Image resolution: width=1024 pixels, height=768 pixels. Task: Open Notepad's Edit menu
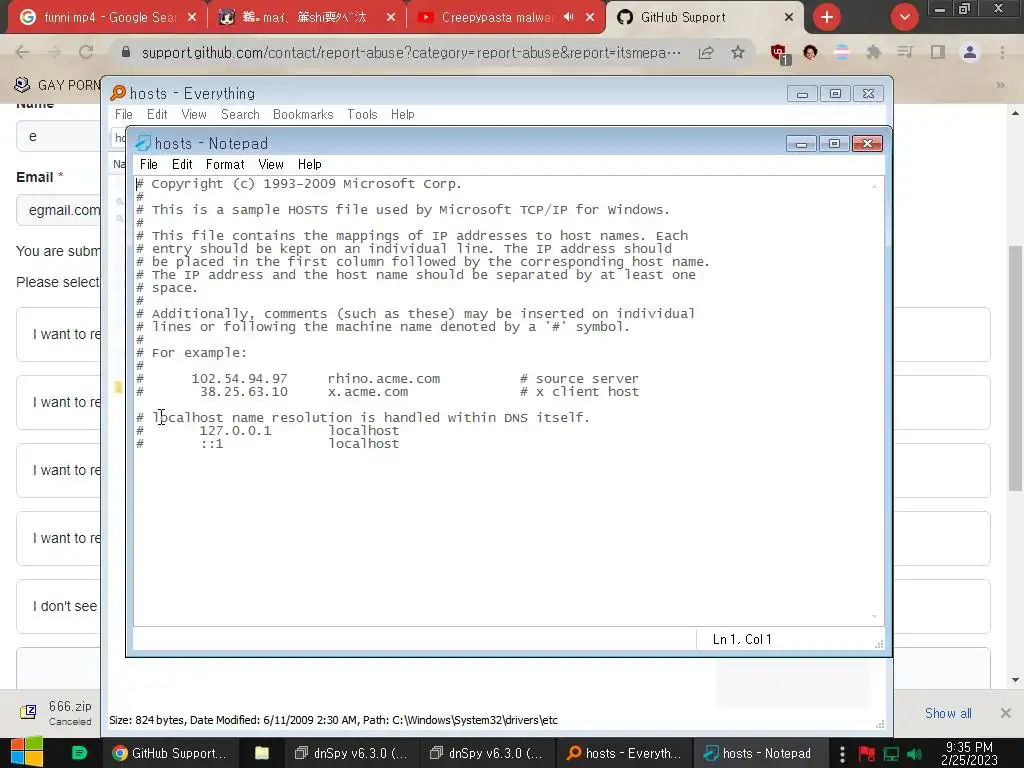pos(182,165)
